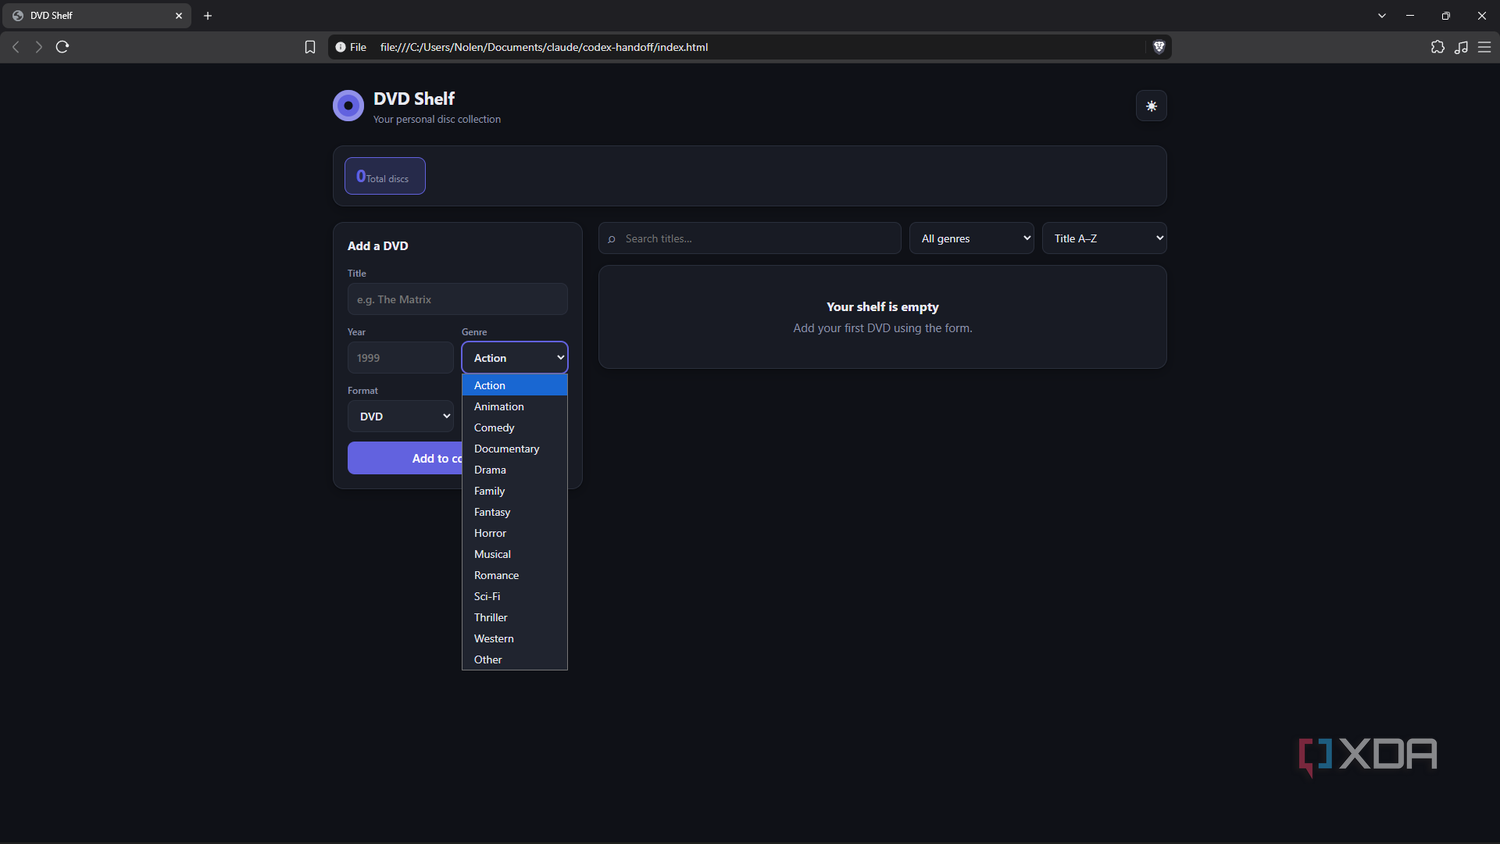Open the browser hamburger menu icon
Viewport: 1500px width, 844px height.
[1484, 47]
